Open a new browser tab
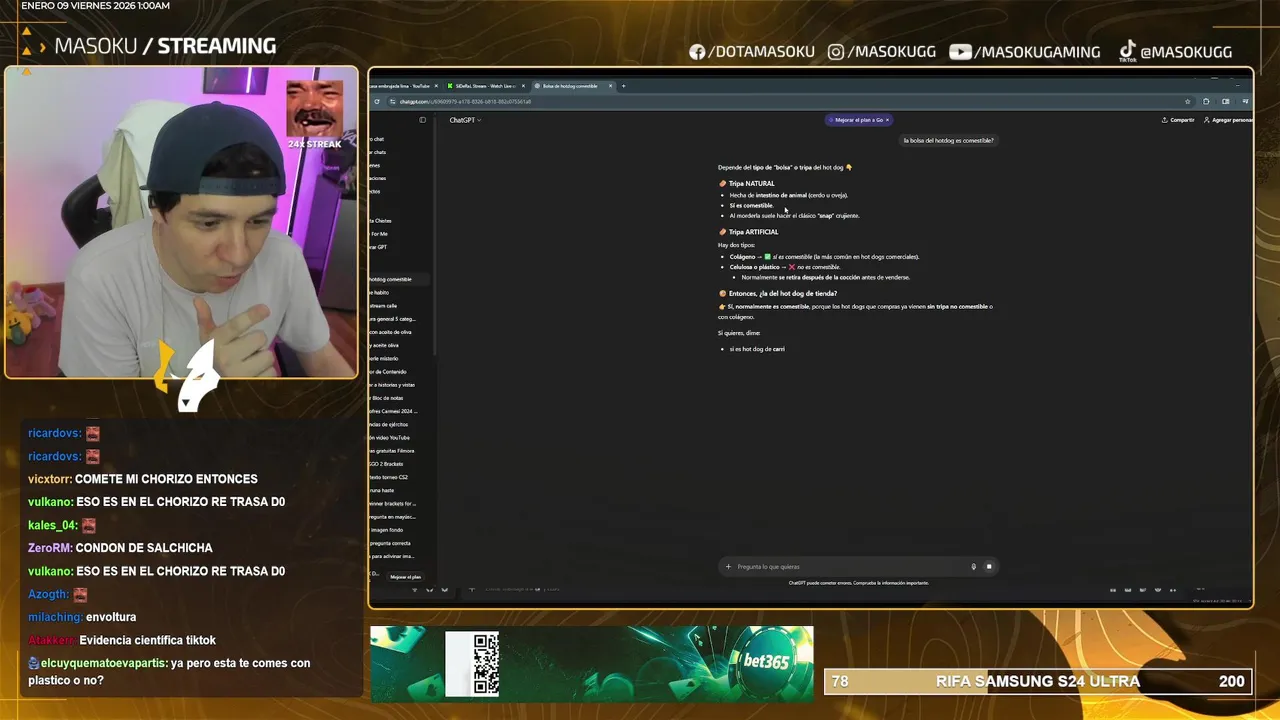The height and width of the screenshot is (720, 1280). [624, 86]
